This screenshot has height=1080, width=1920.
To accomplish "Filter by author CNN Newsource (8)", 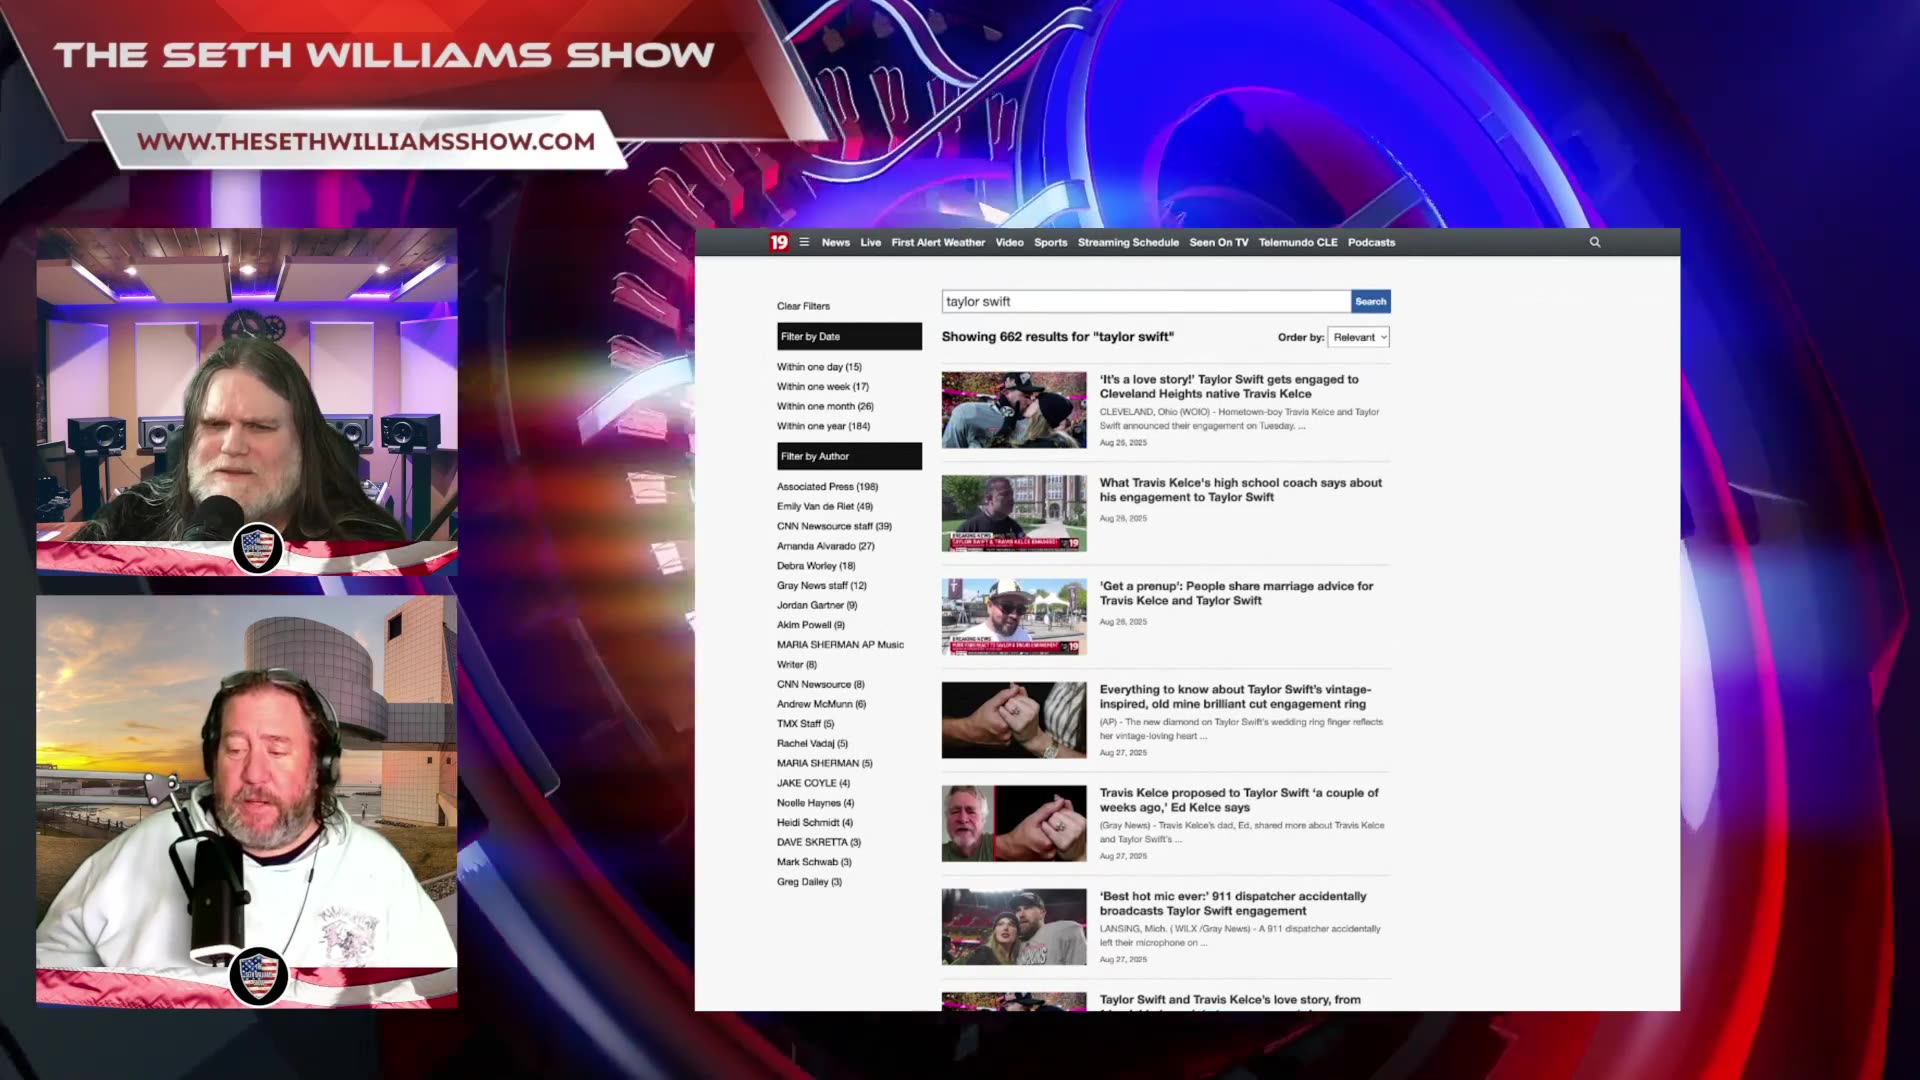I will click(x=821, y=685).
